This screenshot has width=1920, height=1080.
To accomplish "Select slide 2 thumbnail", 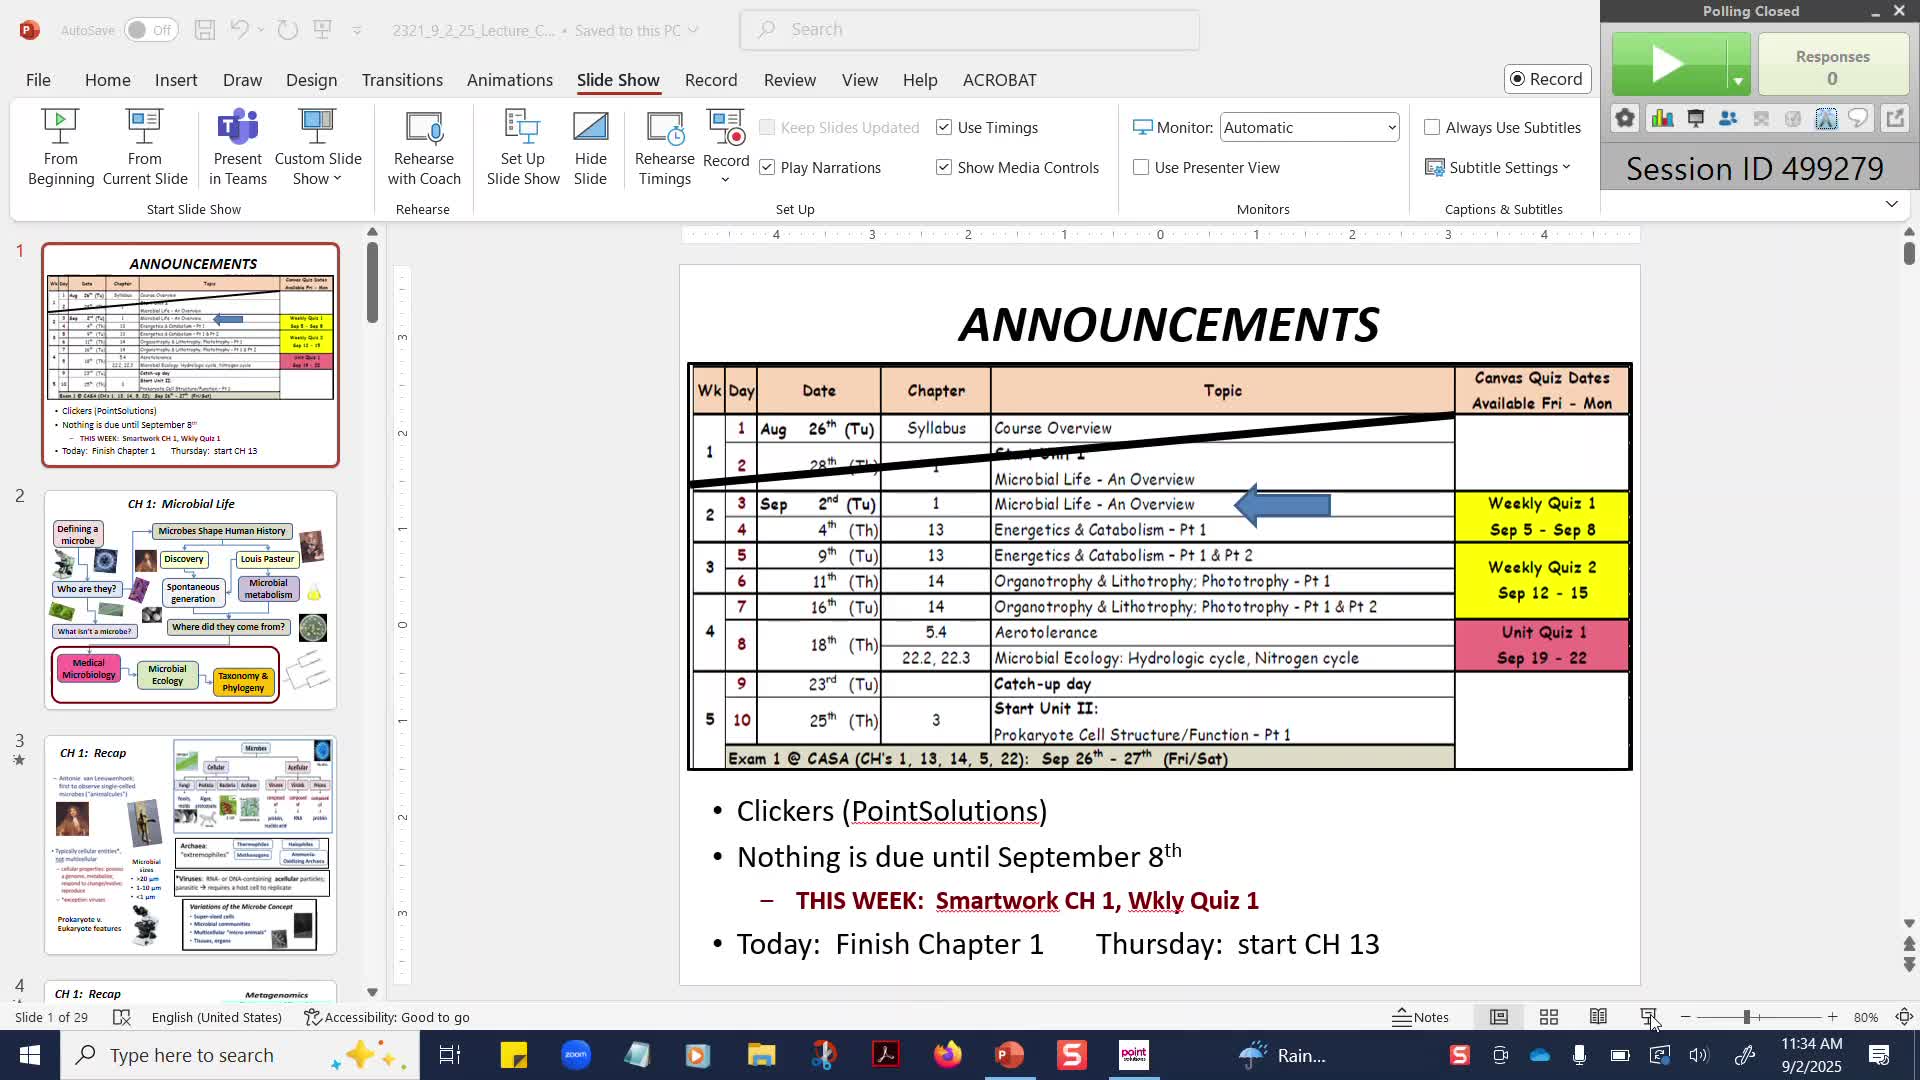I will point(190,600).
